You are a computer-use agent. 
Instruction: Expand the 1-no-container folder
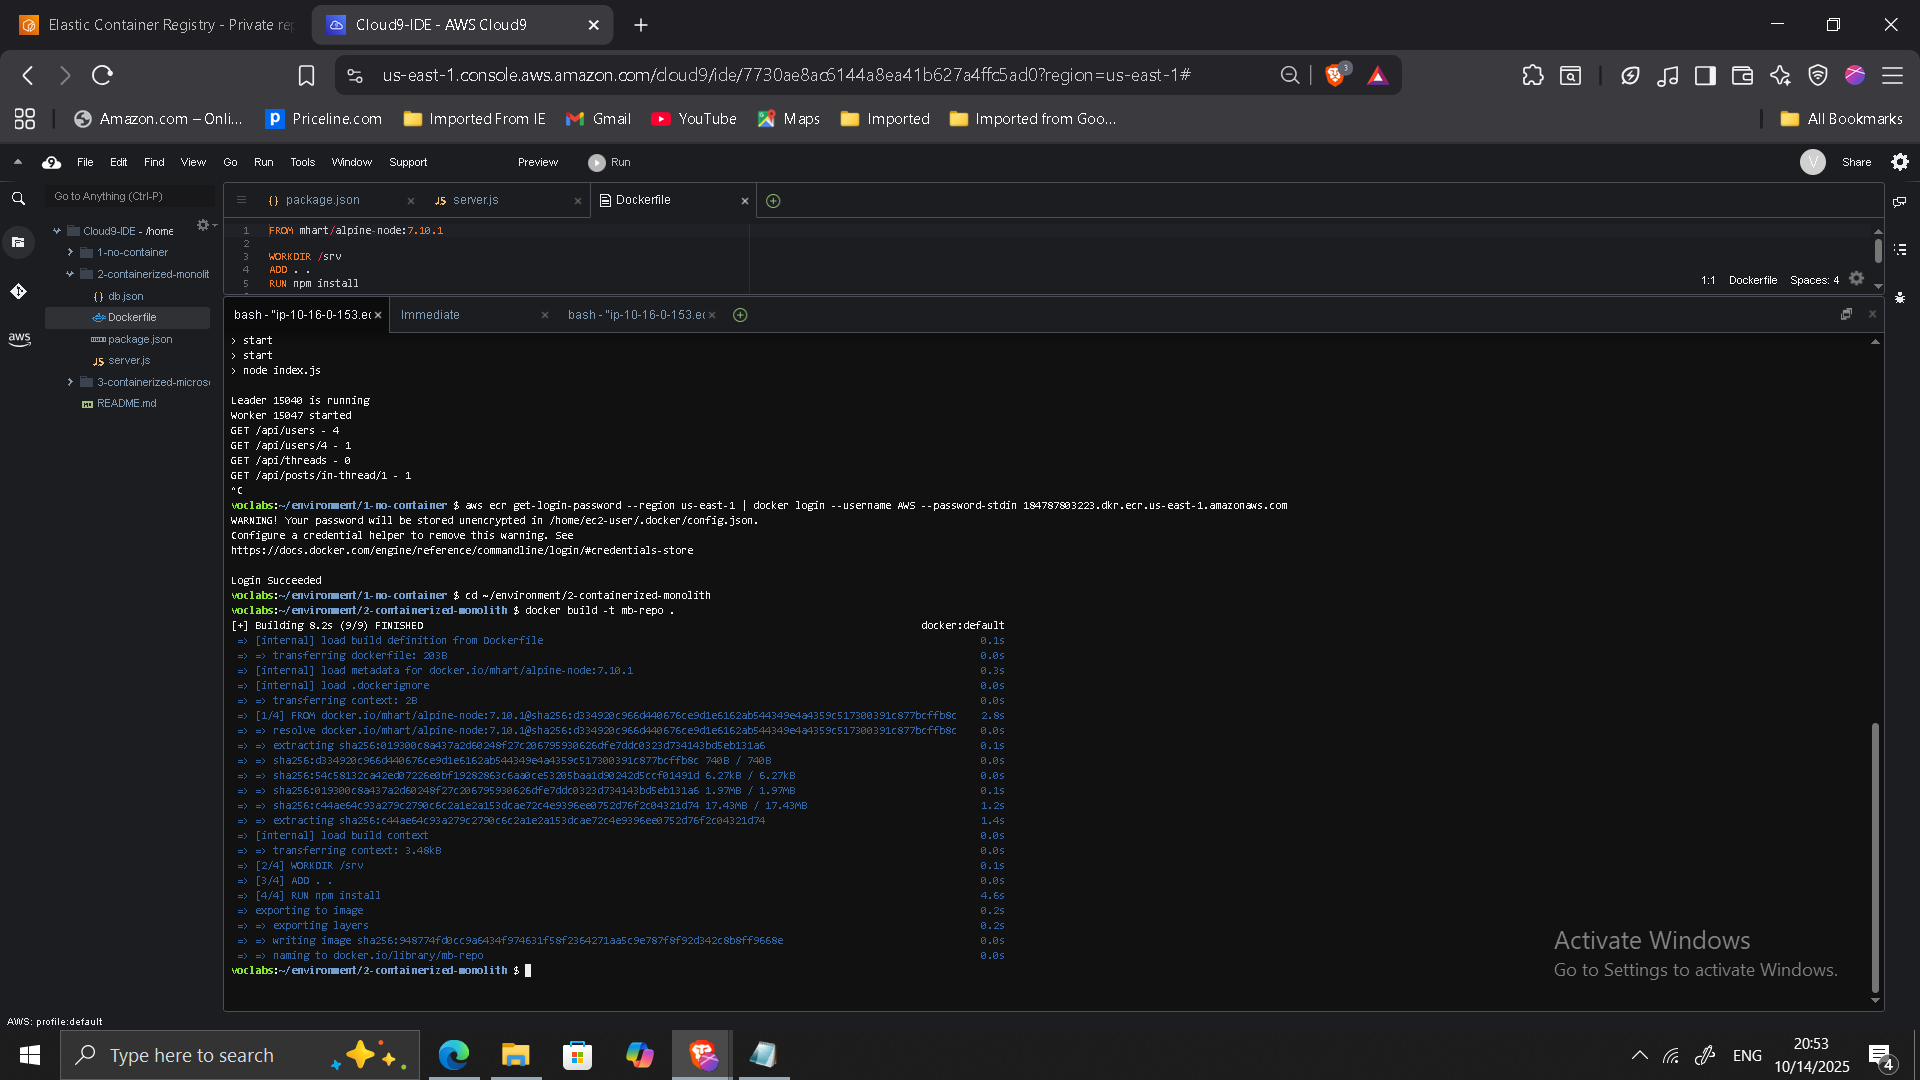tap(70, 252)
